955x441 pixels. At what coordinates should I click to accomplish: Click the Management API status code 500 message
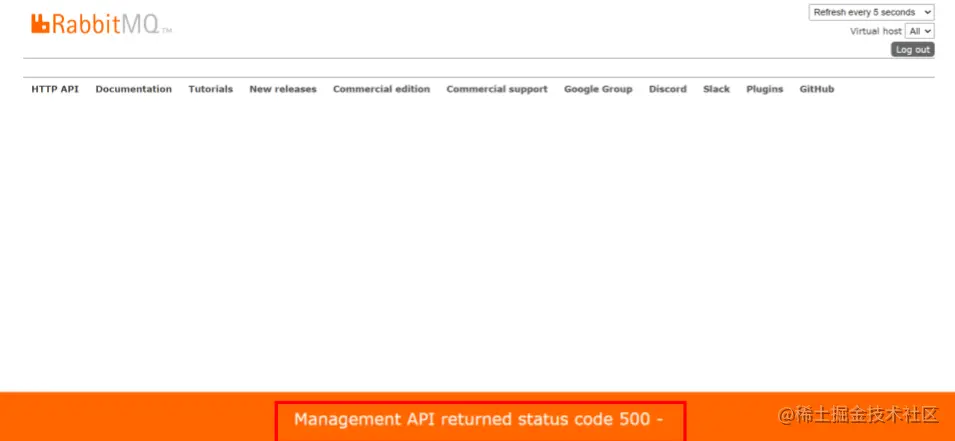click(x=479, y=419)
